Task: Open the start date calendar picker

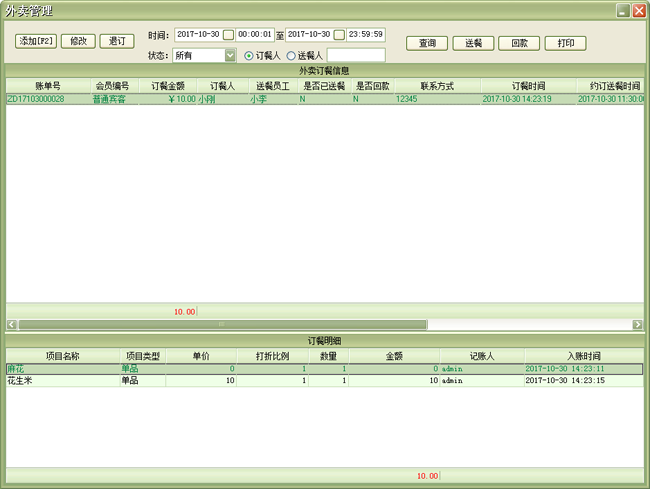Action: pyautogui.click(x=228, y=35)
